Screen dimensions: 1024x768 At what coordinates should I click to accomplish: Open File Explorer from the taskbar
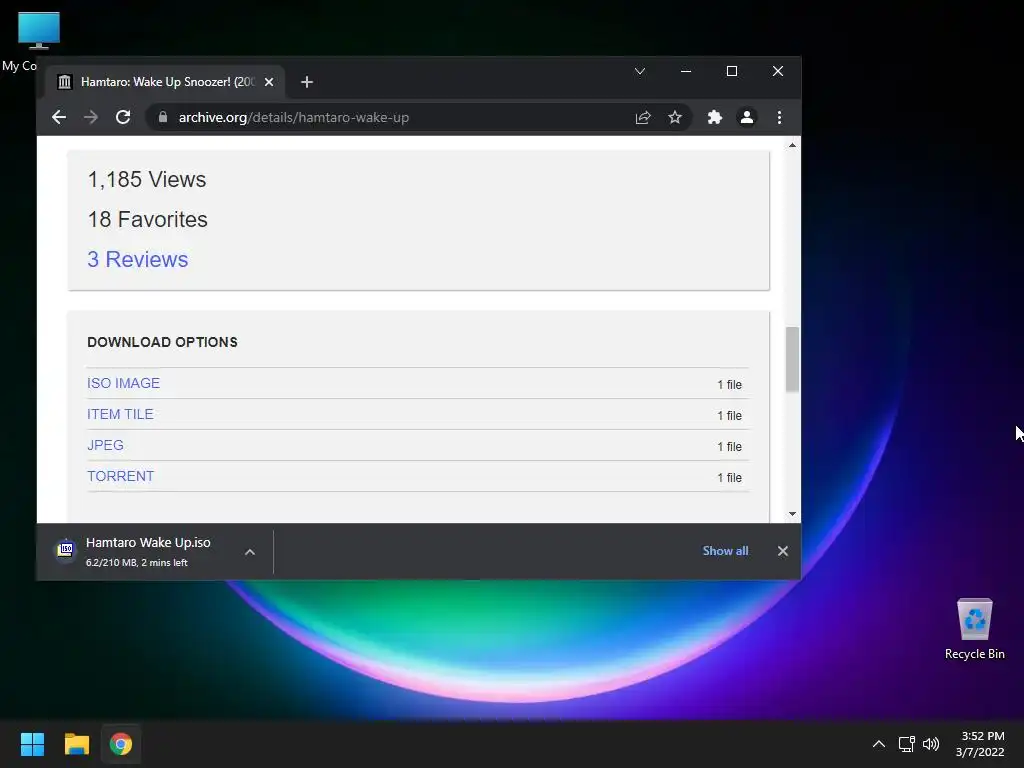[76, 744]
